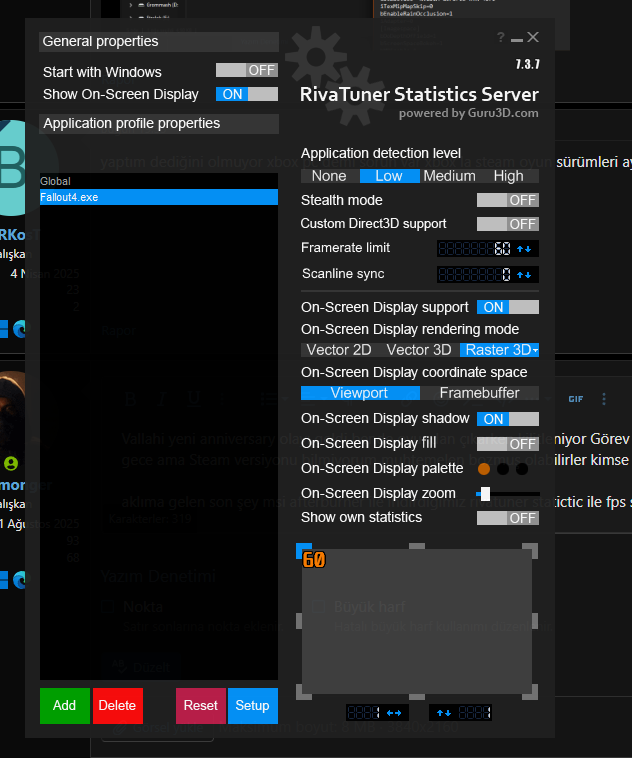Viewport: 632px width, 758px height.
Task: Open forum editor three-dots menu
Action: pyautogui.click(x=604, y=399)
